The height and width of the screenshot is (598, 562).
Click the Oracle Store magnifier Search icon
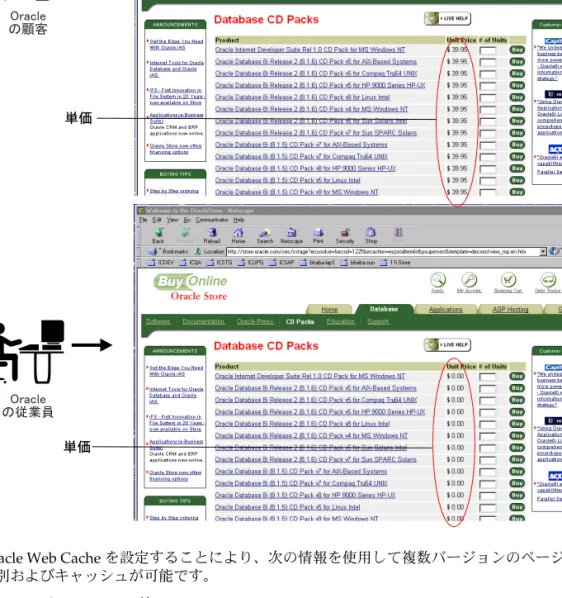coord(438,280)
